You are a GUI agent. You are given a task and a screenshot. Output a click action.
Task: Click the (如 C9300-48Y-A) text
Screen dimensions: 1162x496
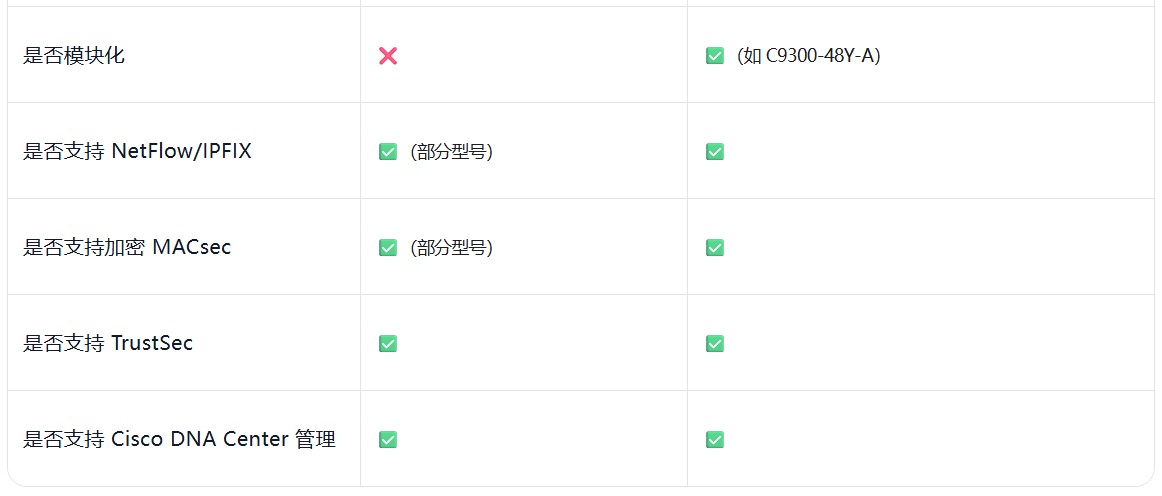[x=808, y=56]
